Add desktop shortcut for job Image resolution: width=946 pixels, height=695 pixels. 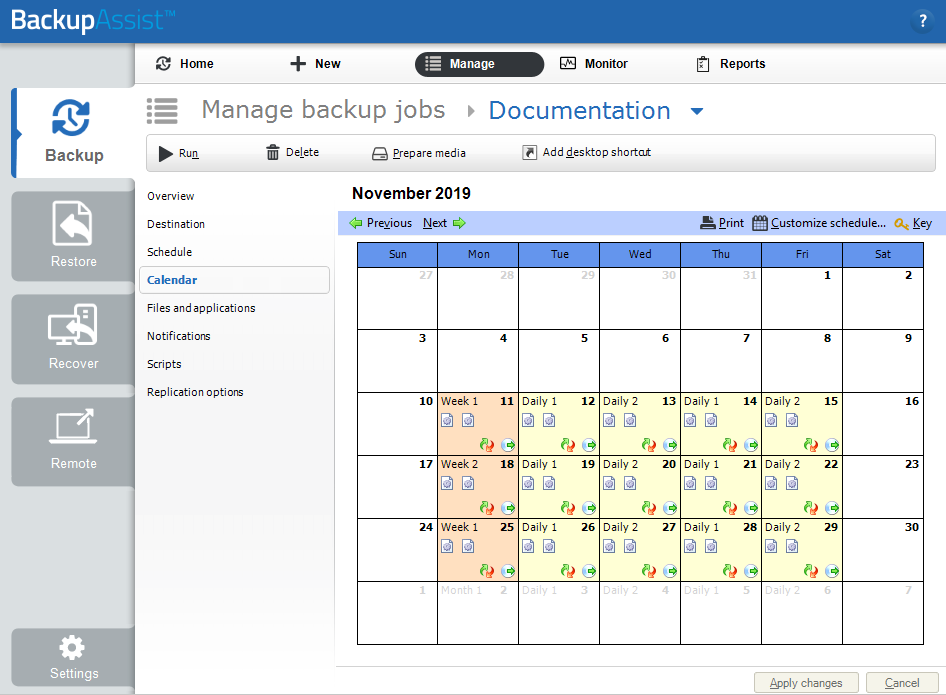586,153
